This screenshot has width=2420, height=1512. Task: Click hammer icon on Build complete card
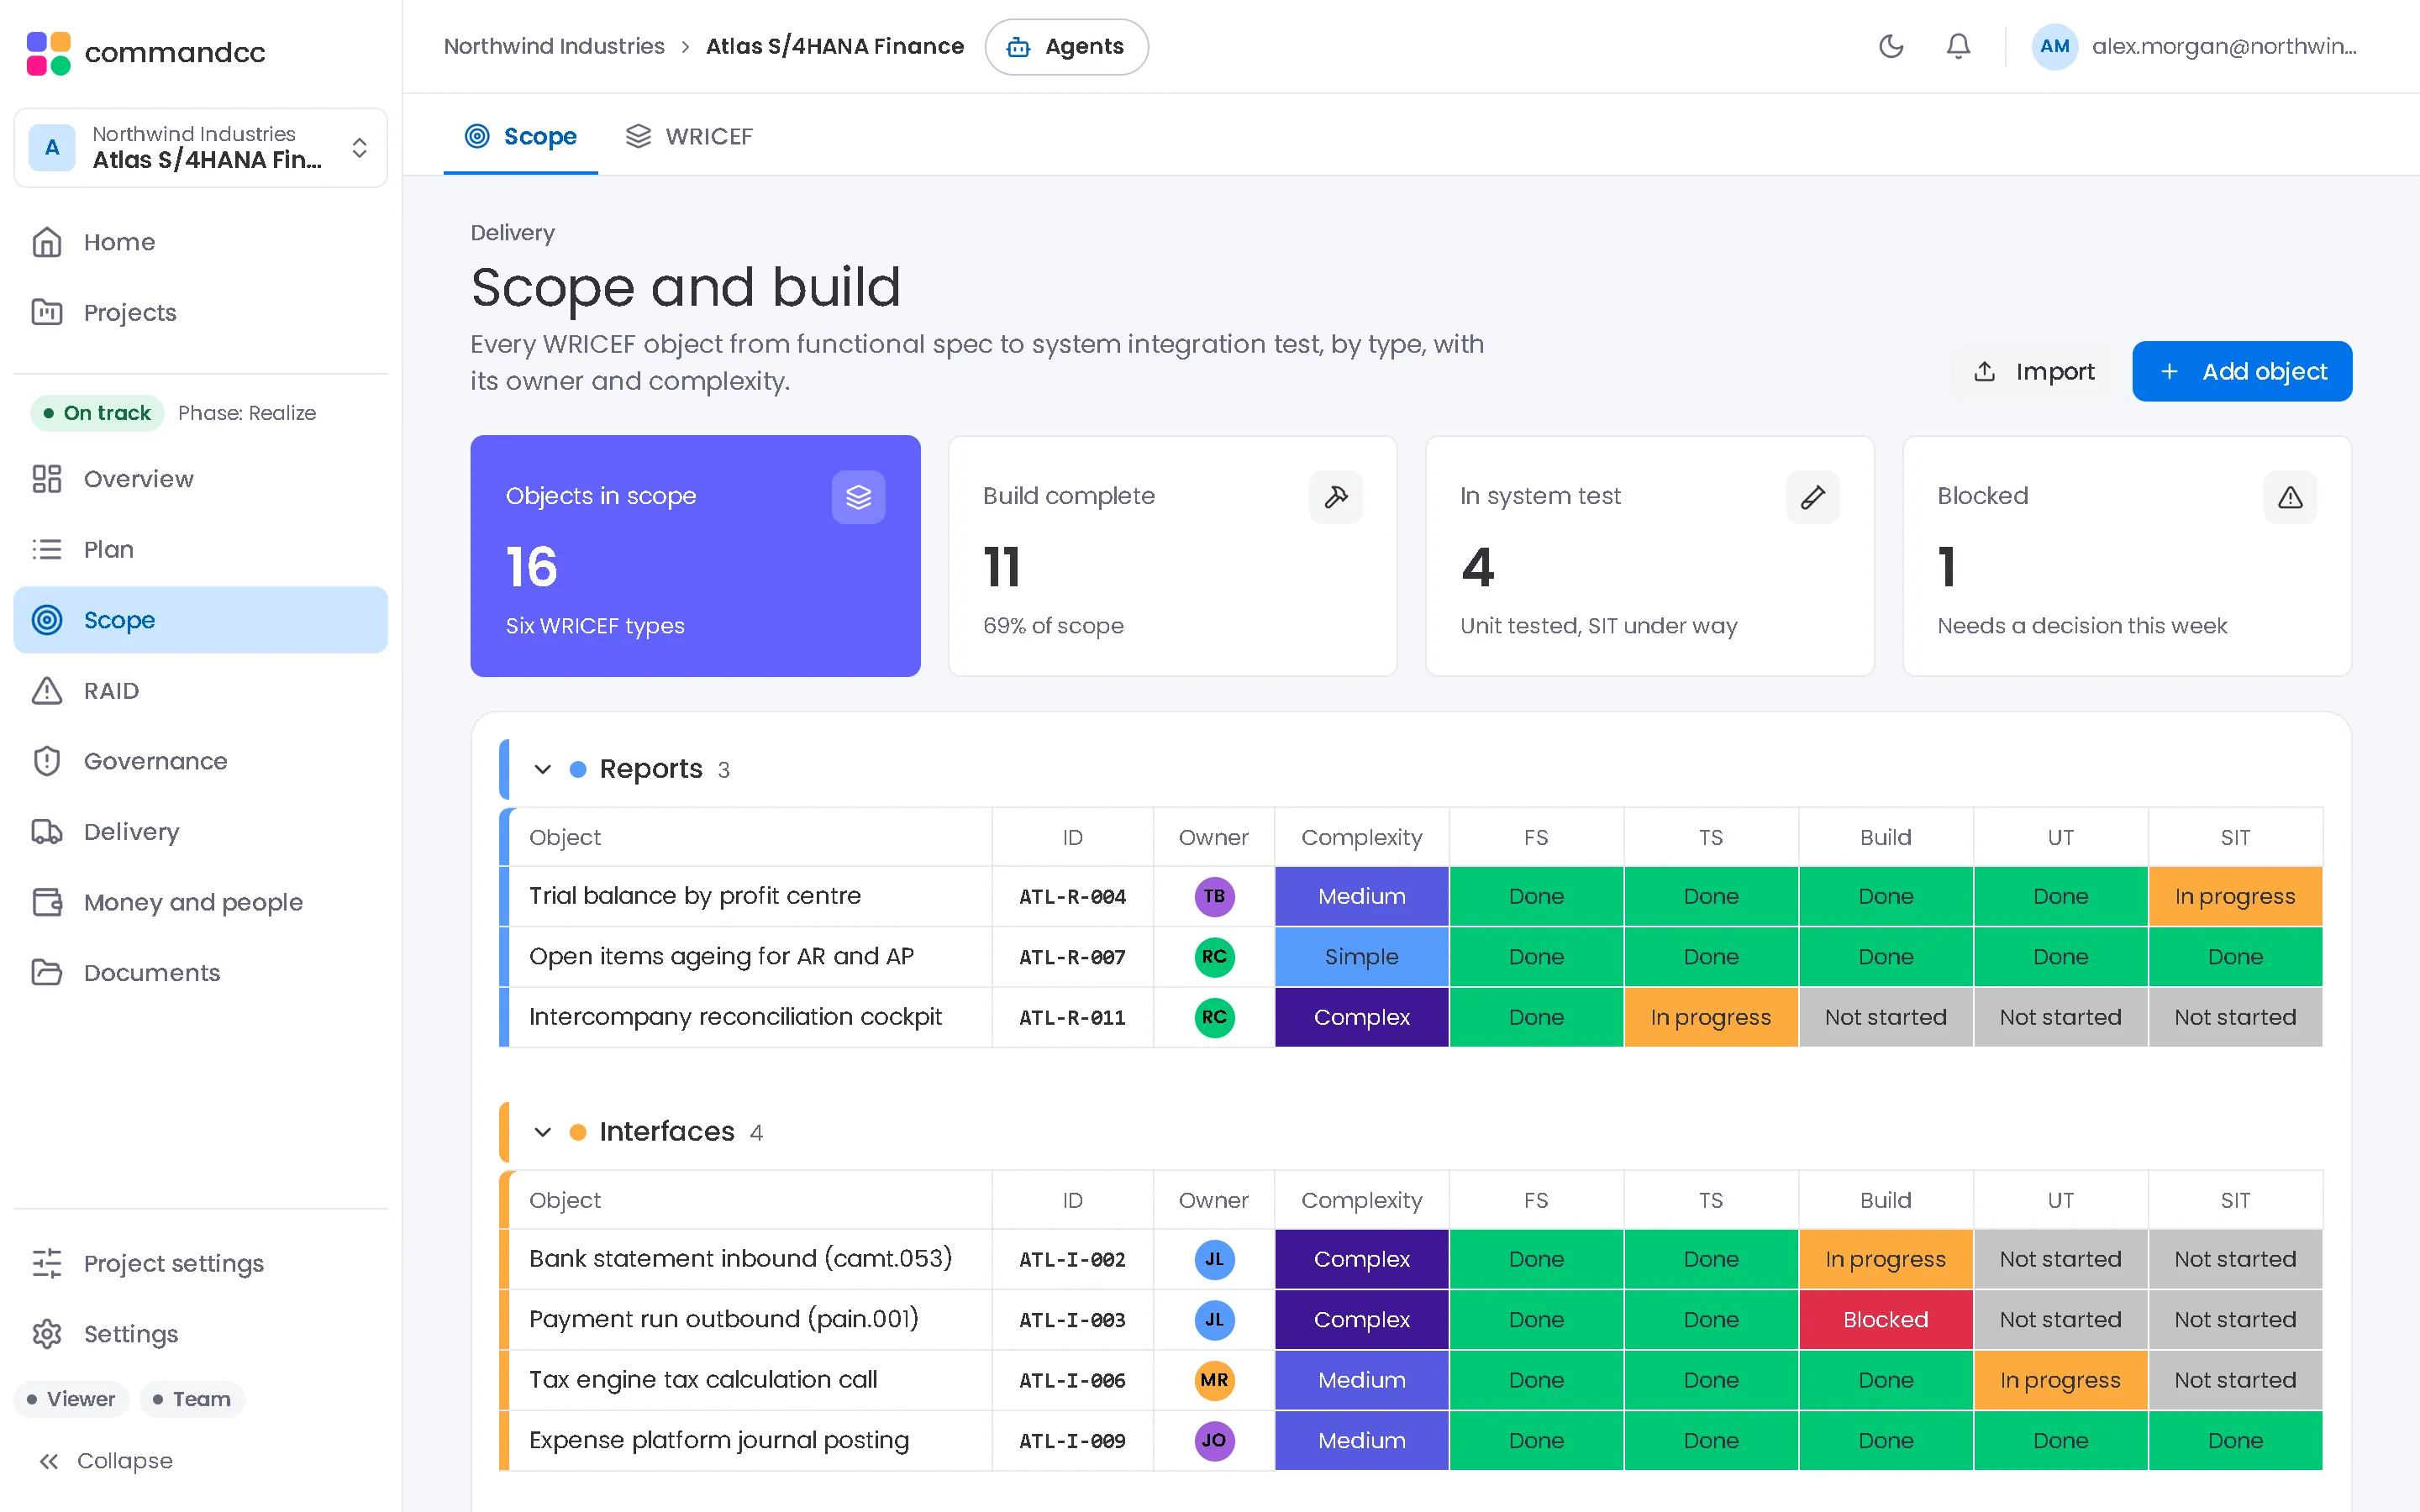(x=1335, y=497)
